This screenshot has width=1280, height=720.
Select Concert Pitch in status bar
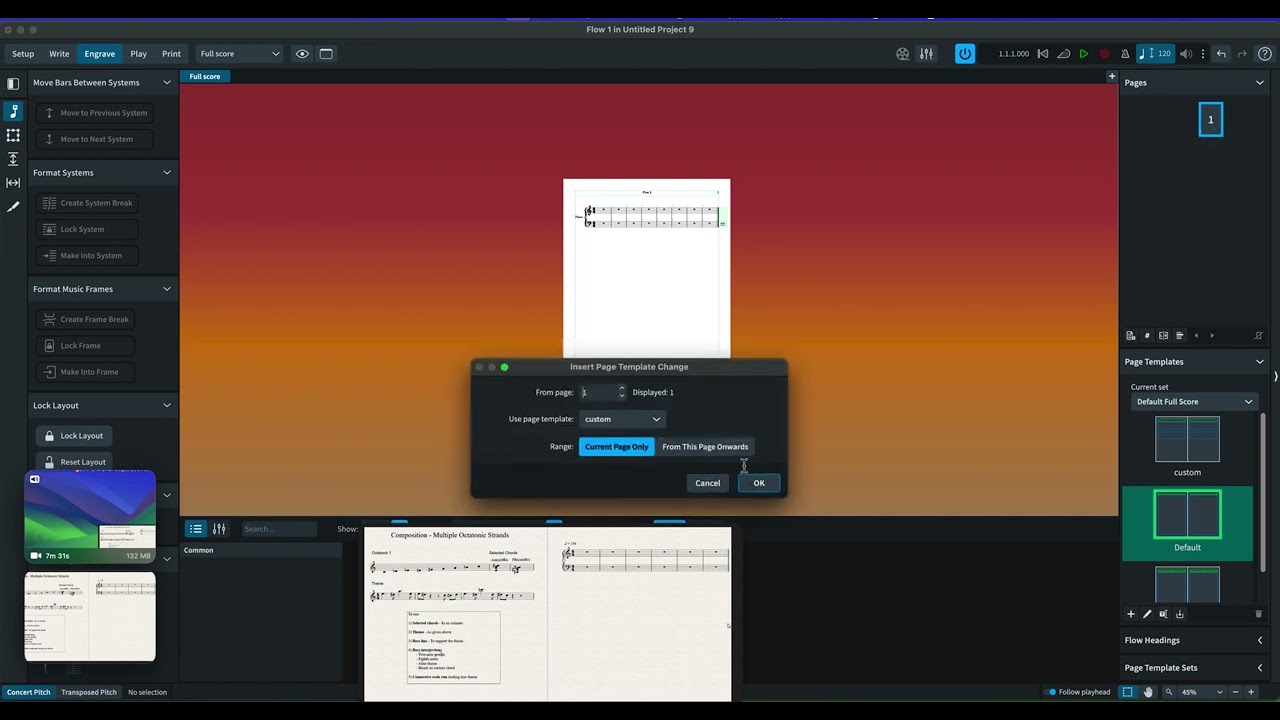click(x=29, y=692)
